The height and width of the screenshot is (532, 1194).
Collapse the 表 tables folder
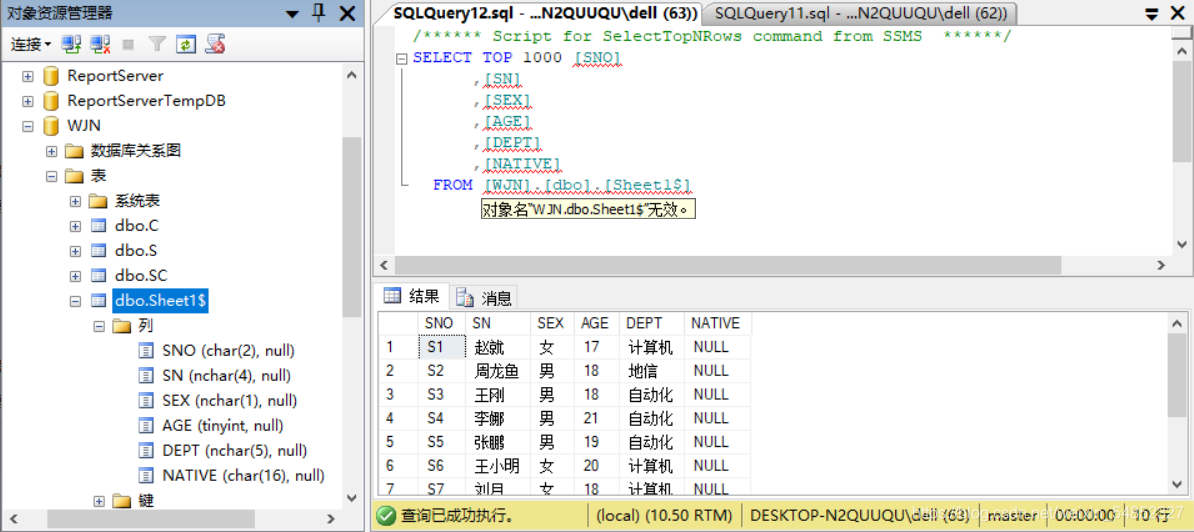pos(52,176)
